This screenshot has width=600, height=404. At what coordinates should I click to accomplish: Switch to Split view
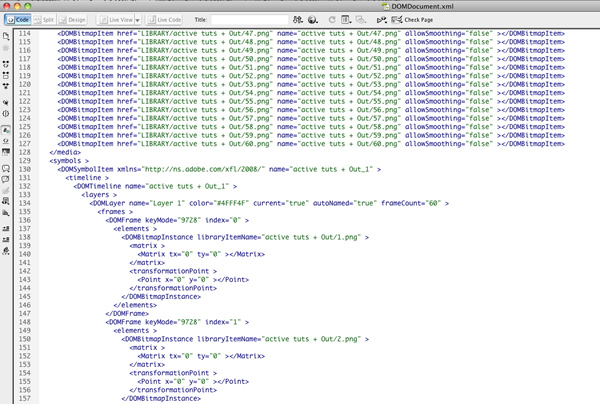[44, 20]
